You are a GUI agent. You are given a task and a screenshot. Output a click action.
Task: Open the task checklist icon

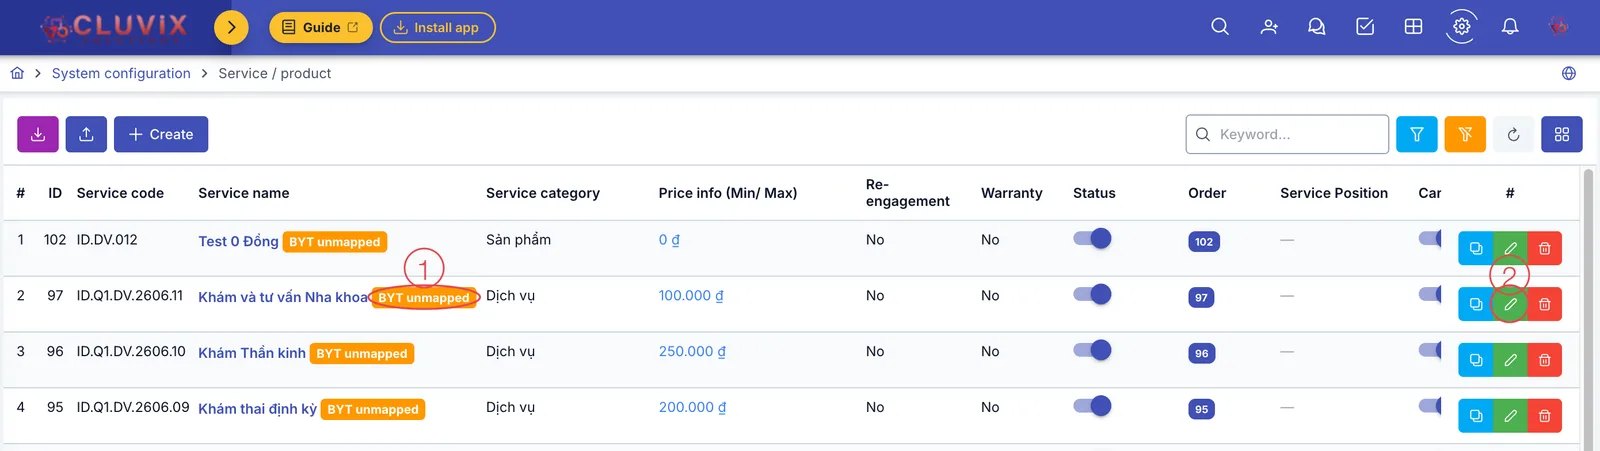pyautogui.click(x=1365, y=27)
